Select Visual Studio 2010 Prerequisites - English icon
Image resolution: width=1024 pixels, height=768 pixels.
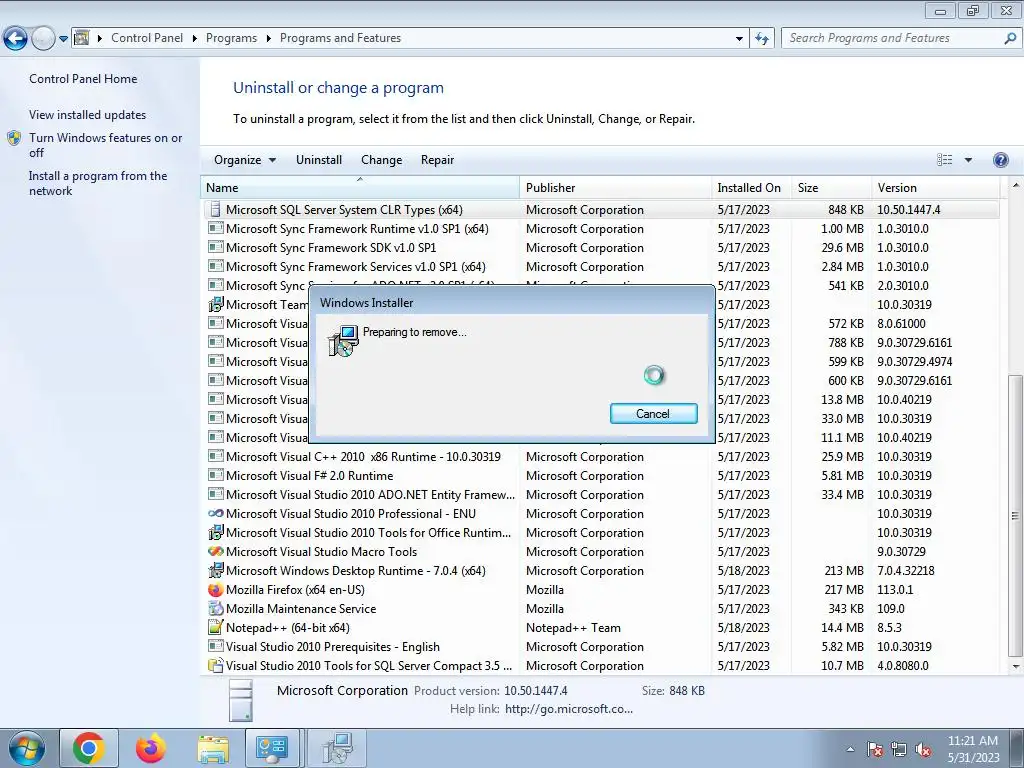click(x=215, y=647)
